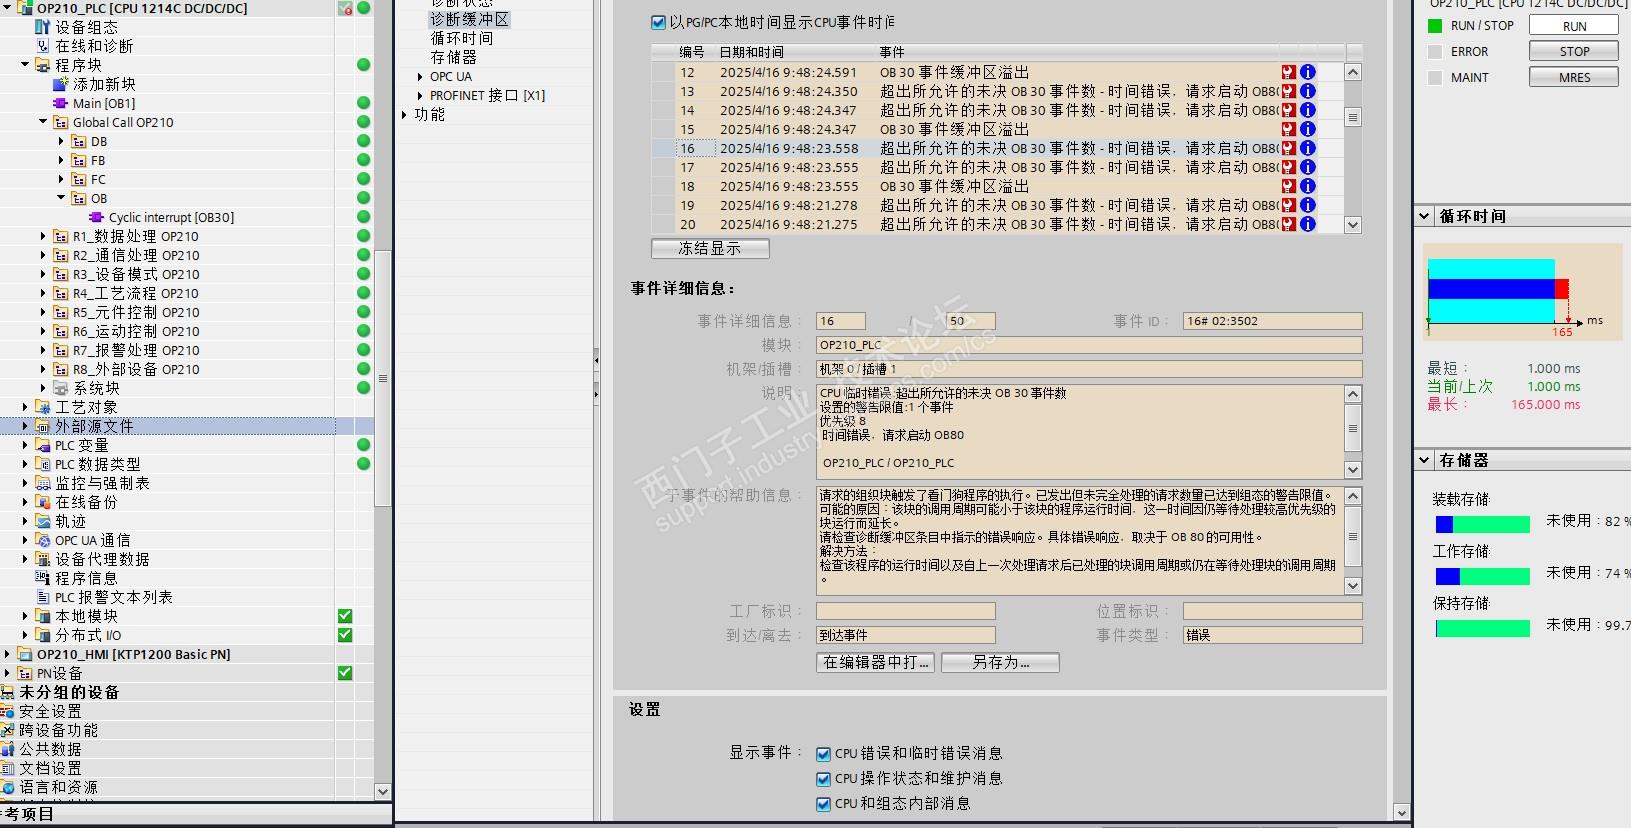This screenshot has height=828, width=1631.
Task: Click the 装载存储 memory usage bar
Action: (x=1482, y=524)
